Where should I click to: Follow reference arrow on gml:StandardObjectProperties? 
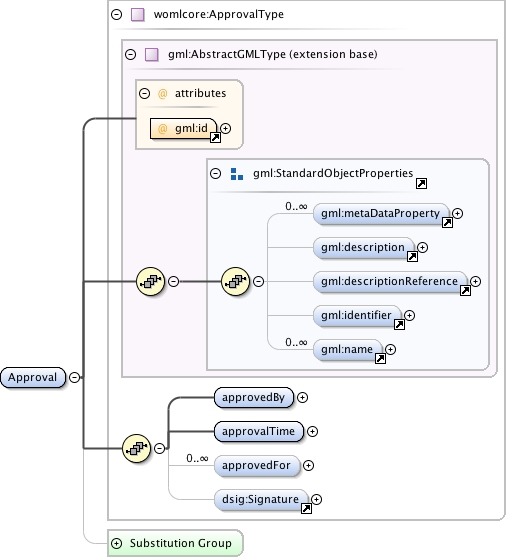(x=421, y=184)
